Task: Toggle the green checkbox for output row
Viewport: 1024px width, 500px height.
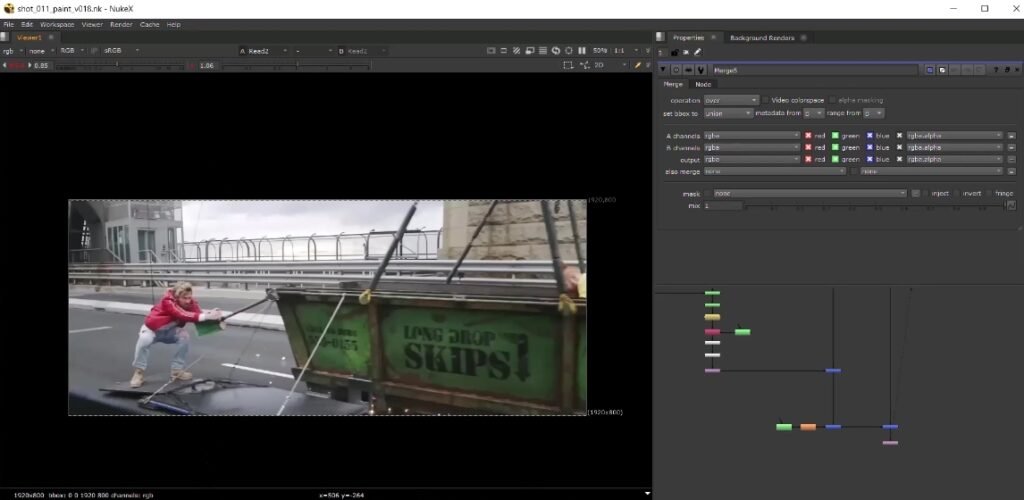Action: pyautogui.click(x=835, y=159)
